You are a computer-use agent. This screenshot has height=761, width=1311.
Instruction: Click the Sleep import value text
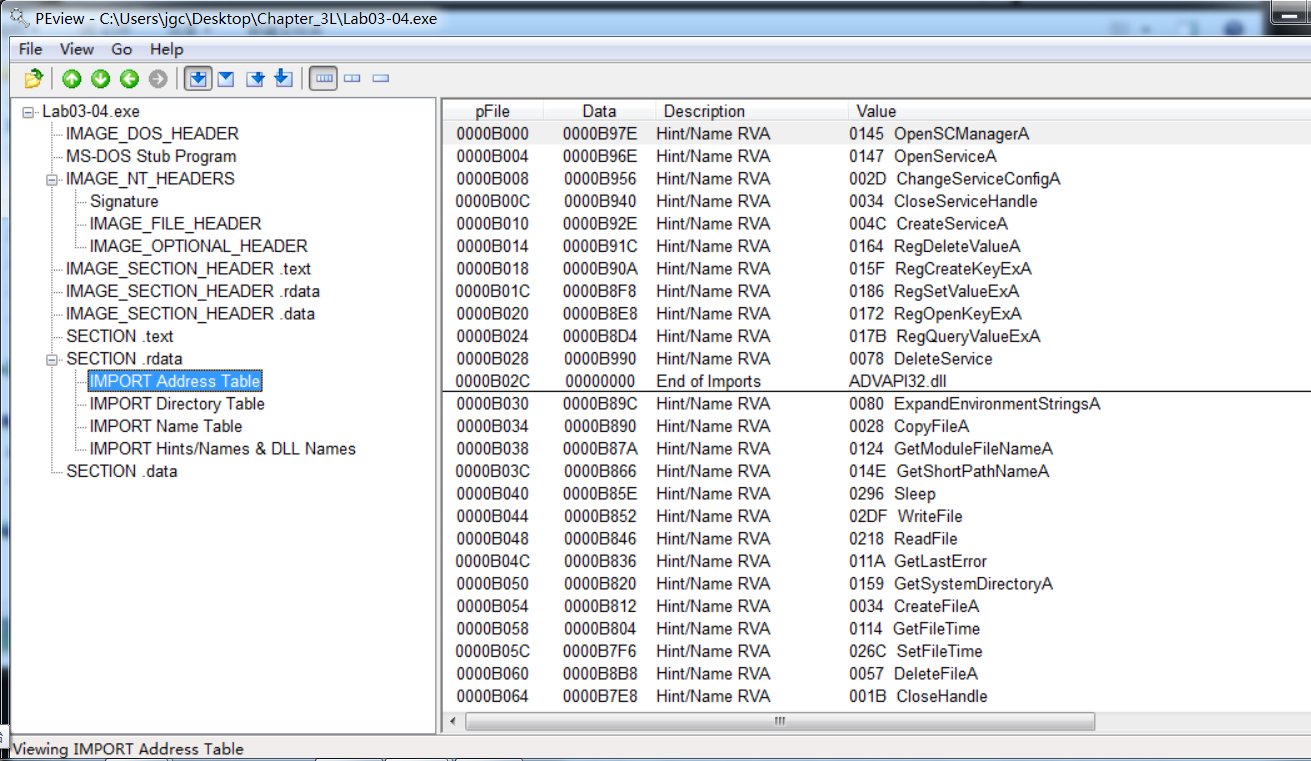(914, 494)
